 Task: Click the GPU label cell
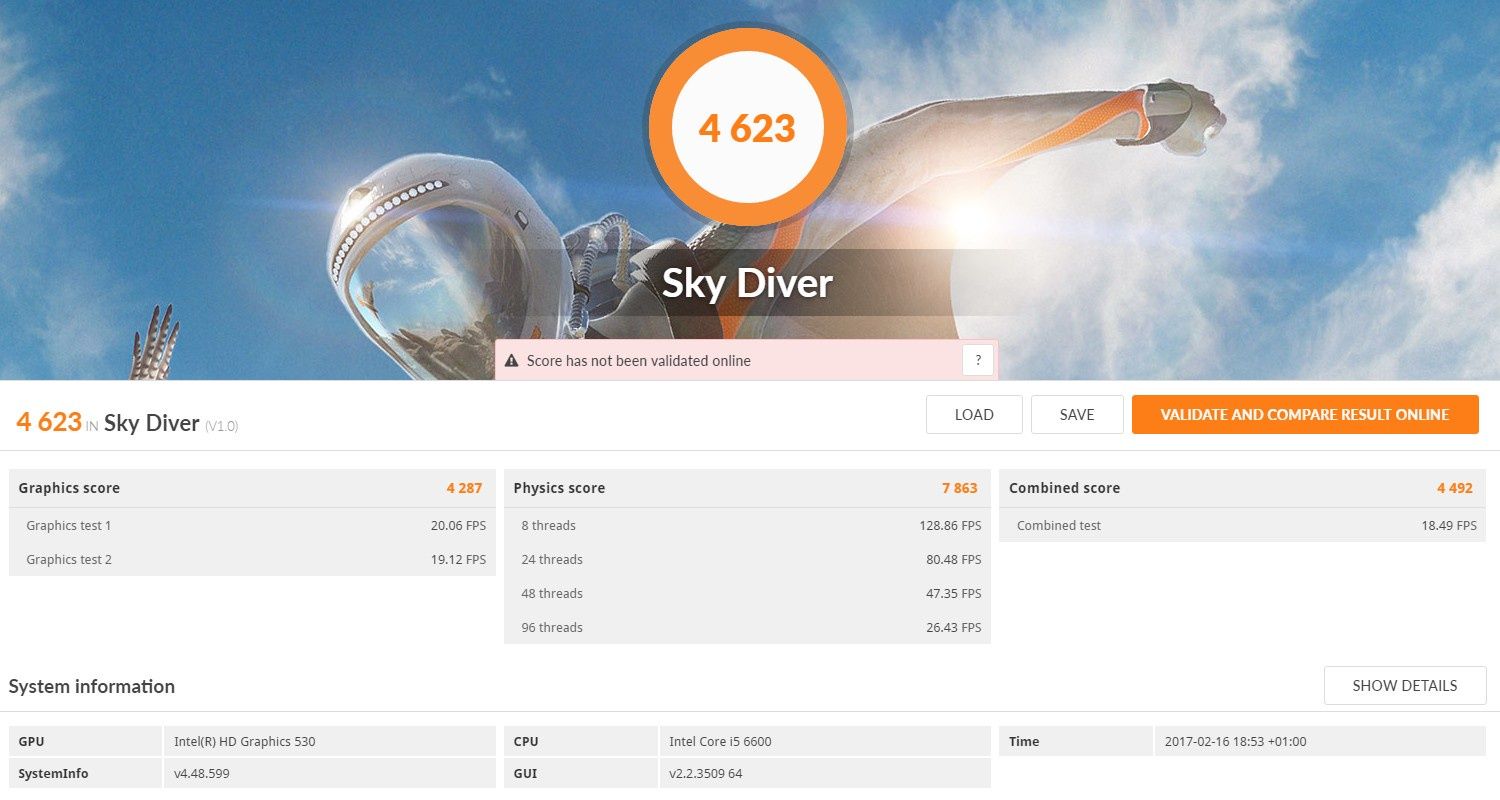[x=85, y=741]
